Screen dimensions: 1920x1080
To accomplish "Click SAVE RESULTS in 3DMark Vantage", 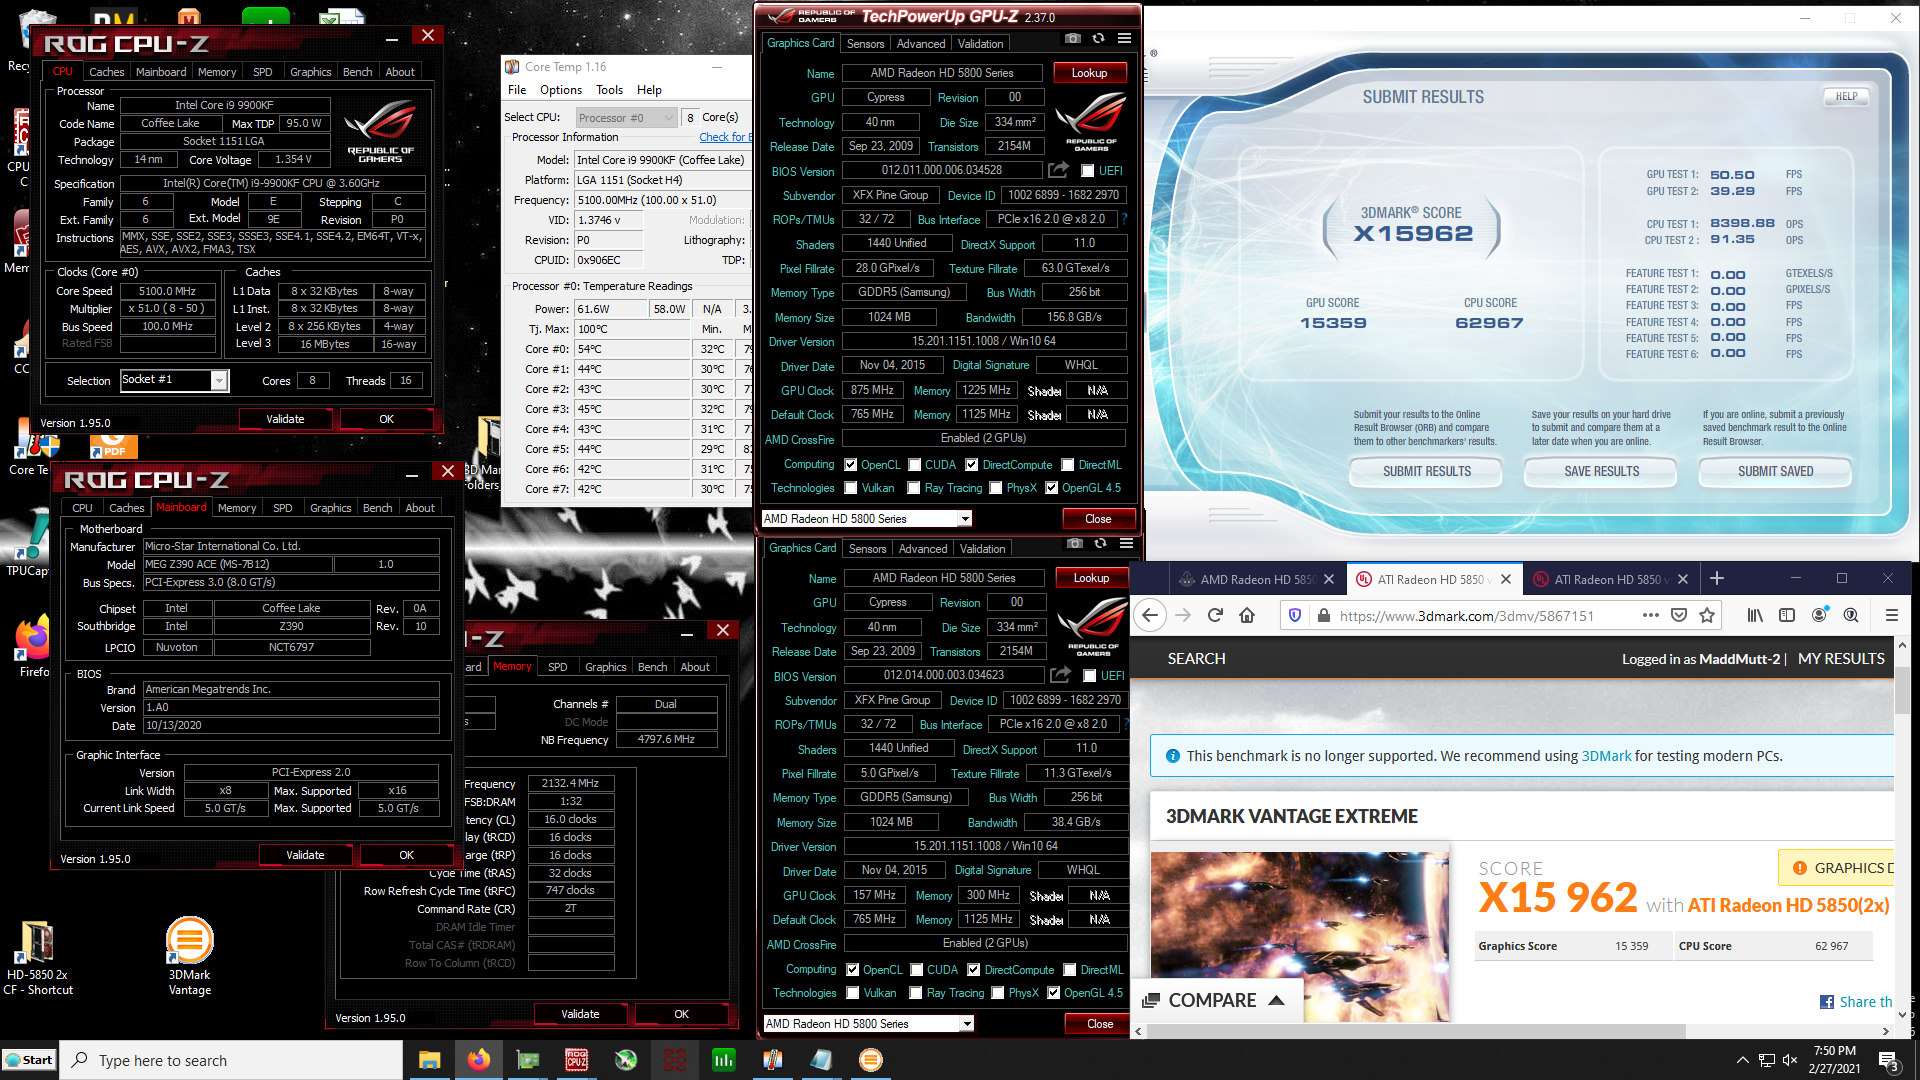I will (x=1601, y=471).
